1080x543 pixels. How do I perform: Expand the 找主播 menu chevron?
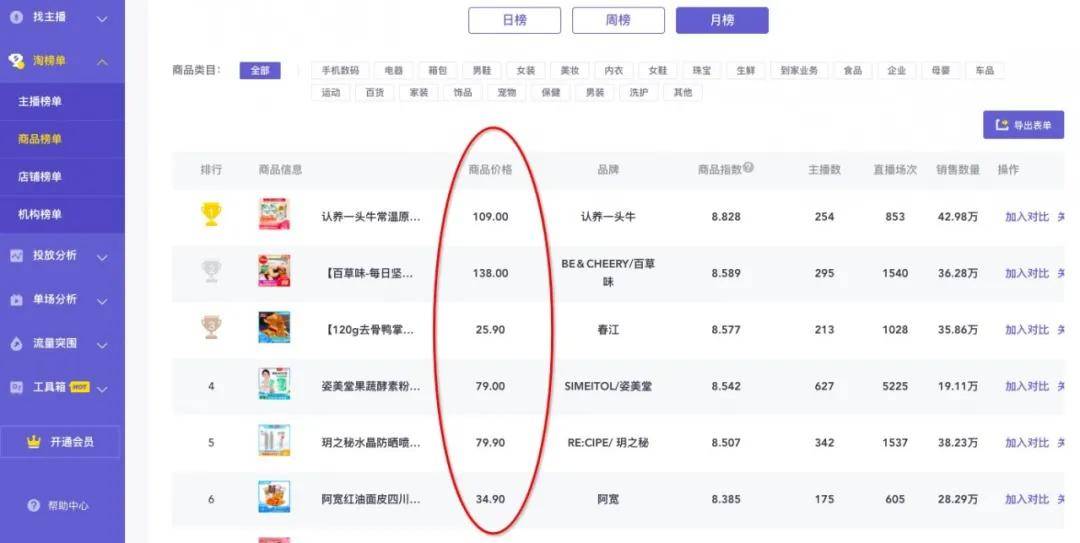point(102,19)
